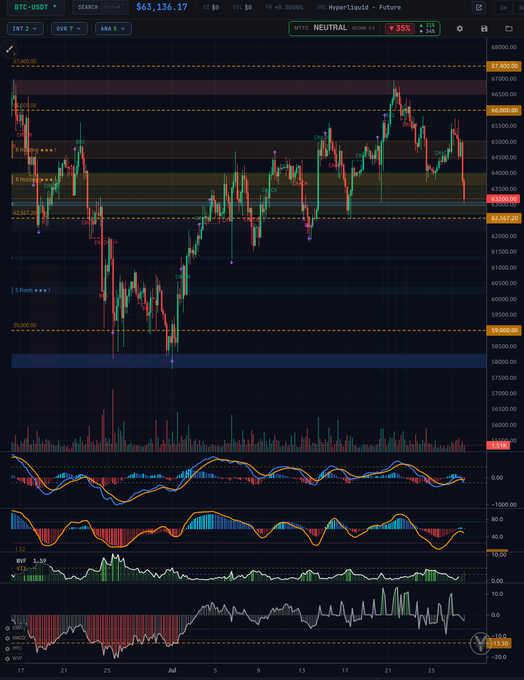Open the MTTC NEUTRAL score panel

[364, 28]
